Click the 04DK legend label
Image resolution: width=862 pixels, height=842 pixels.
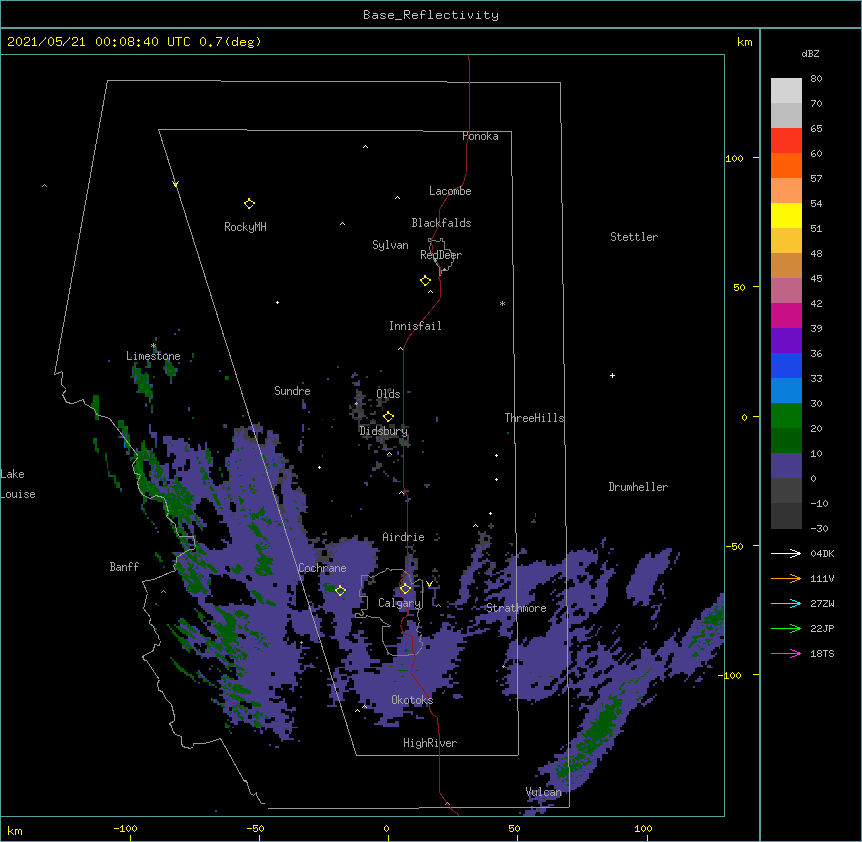pyautogui.click(x=822, y=553)
